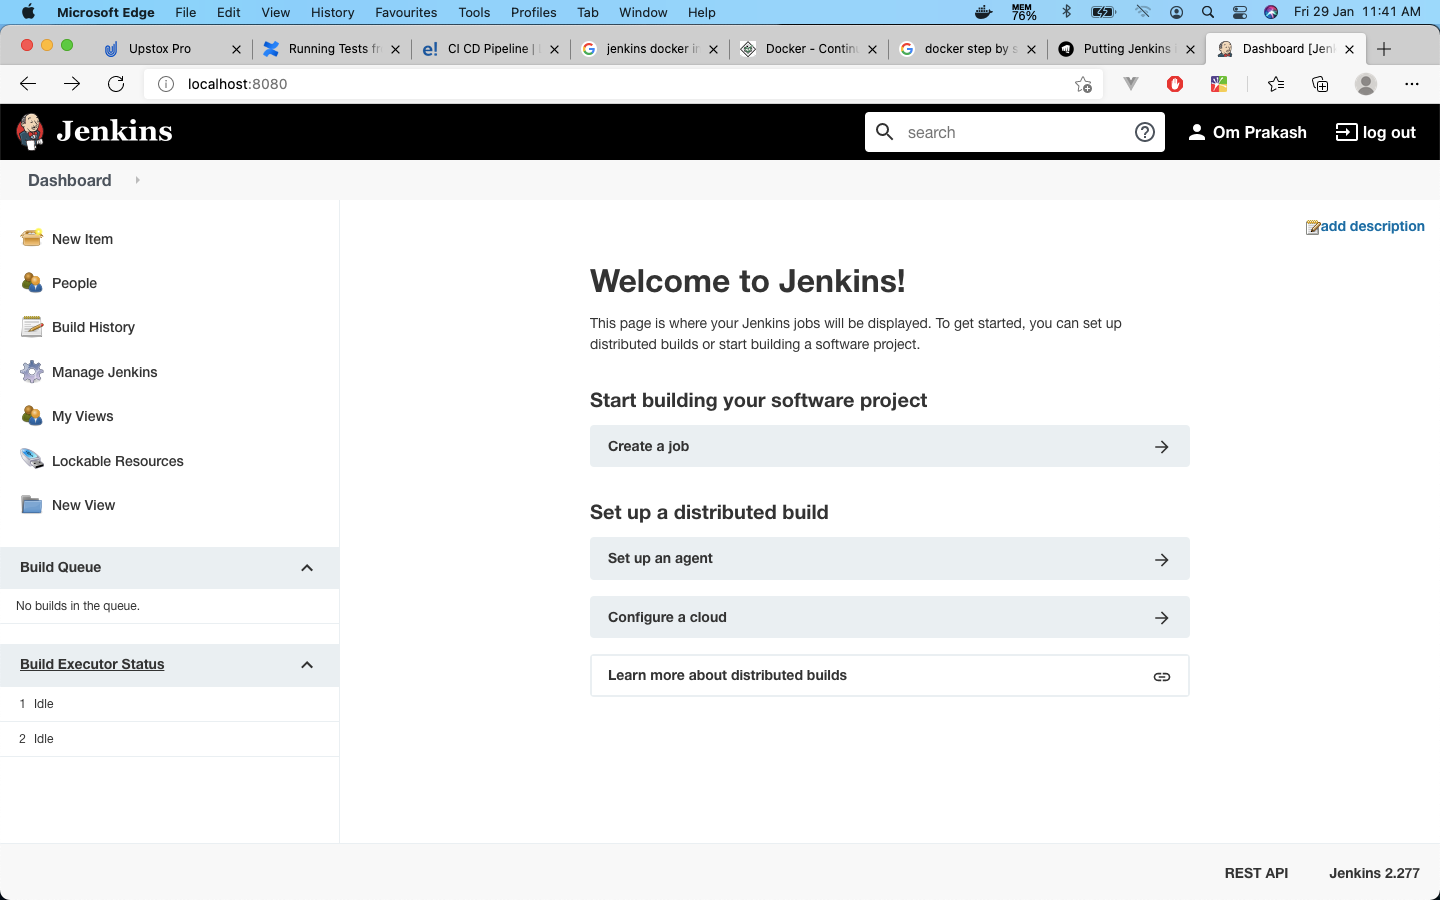Click the date and time in menu bar
The width and height of the screenshot is (1440, 900).
click(x=1357, y=12)
